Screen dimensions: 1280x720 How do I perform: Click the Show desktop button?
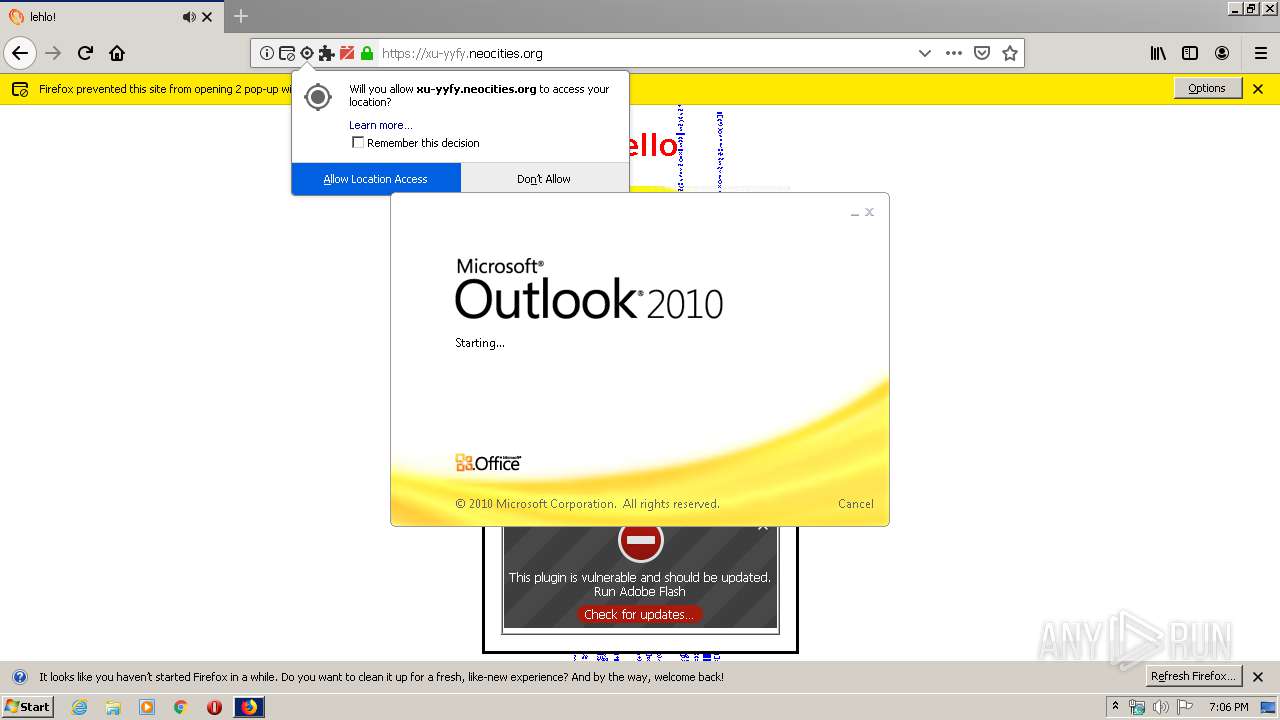coord(1270,707)
